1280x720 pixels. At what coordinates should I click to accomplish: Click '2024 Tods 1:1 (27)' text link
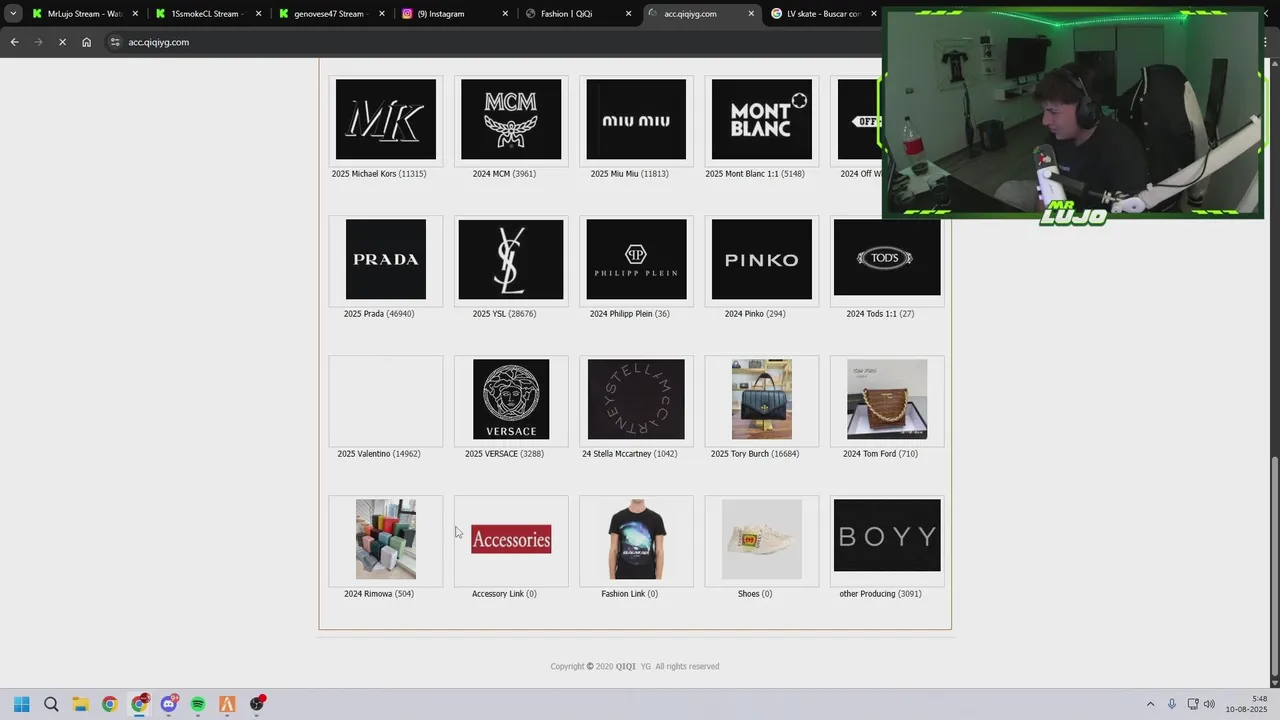[x=880, y=314]
